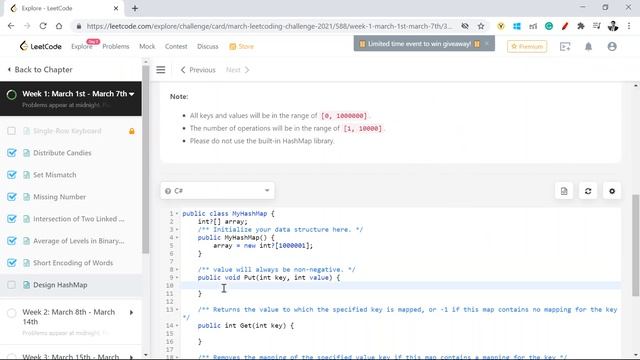
Task: Click the page right vertical scrollbar
Action: point(636,245)
